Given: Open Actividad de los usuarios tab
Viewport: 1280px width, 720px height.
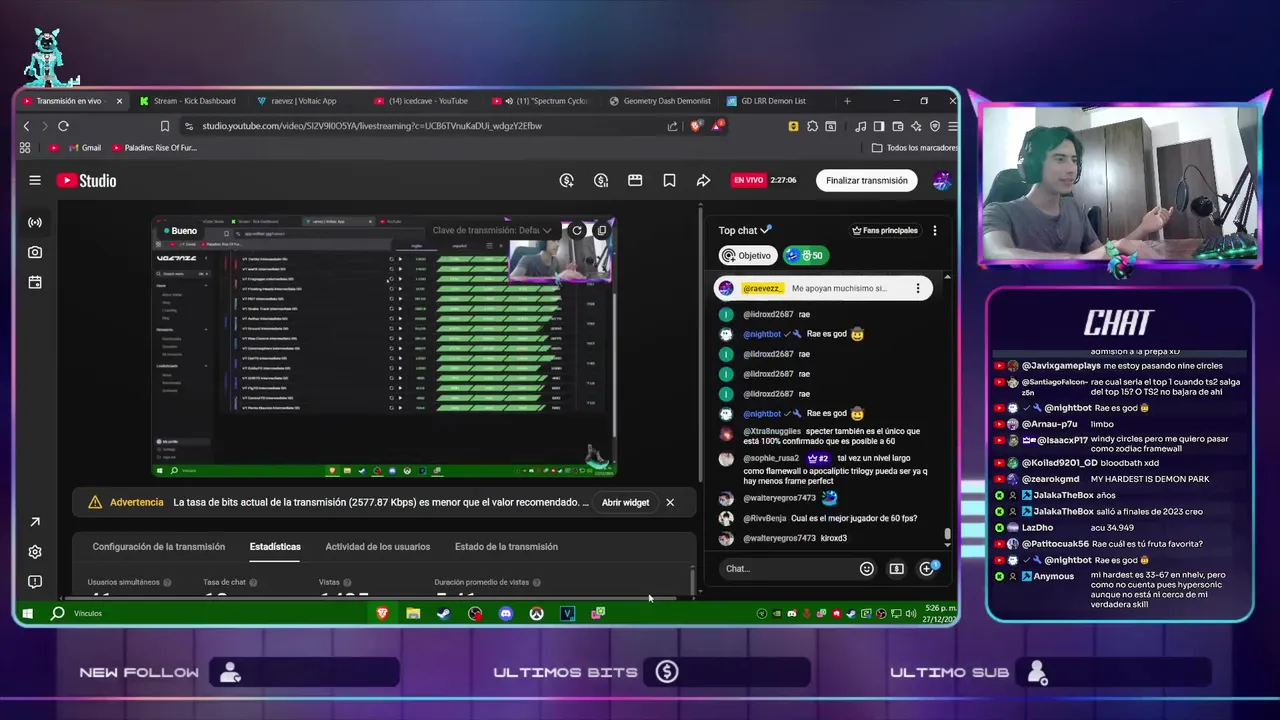Looking at the screenshot, I should coord(377,546).
